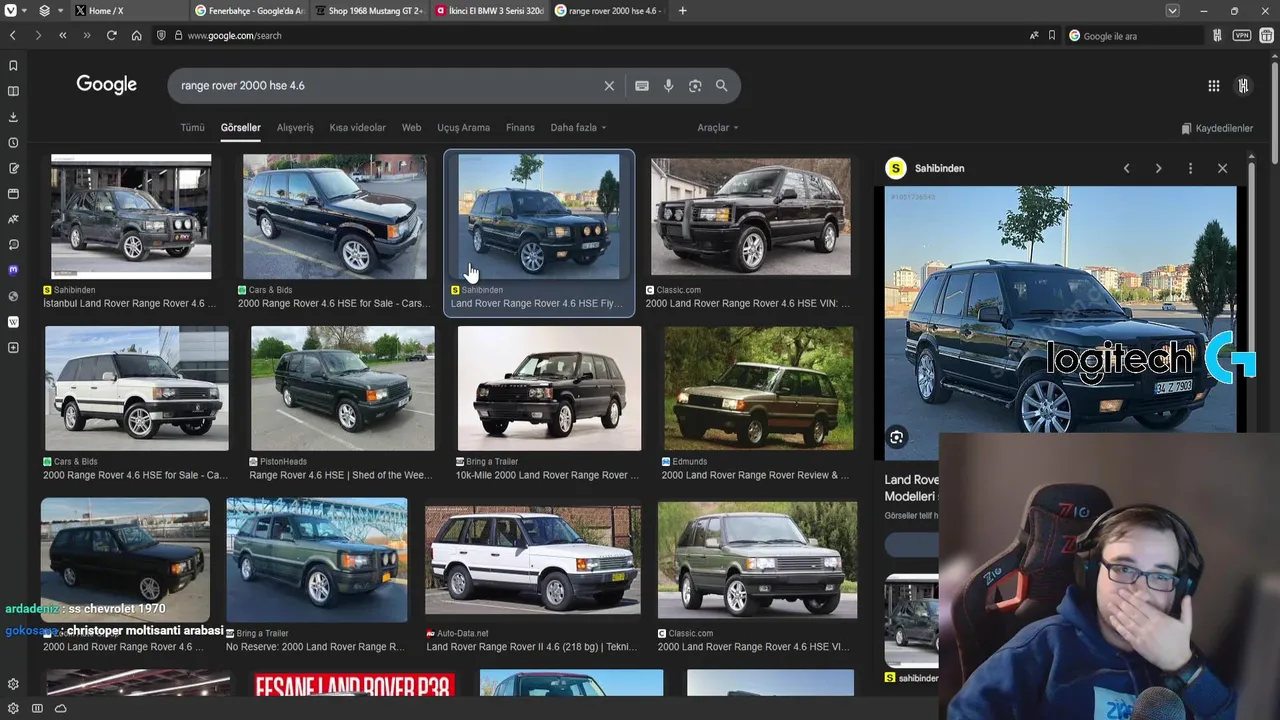
Task: Click the rewind history double-arrow button
Action: coord(62,35)
